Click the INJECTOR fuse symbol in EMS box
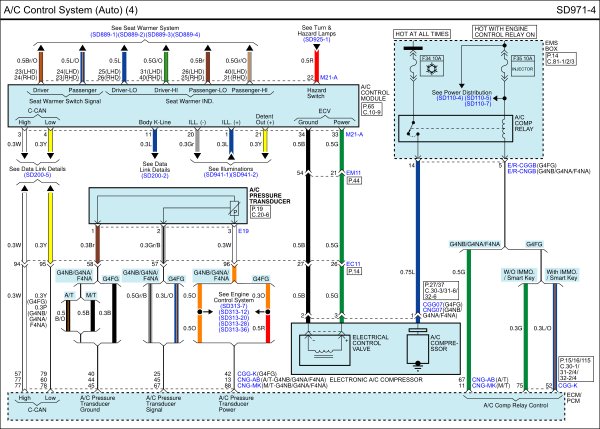 tap(523, 66)
